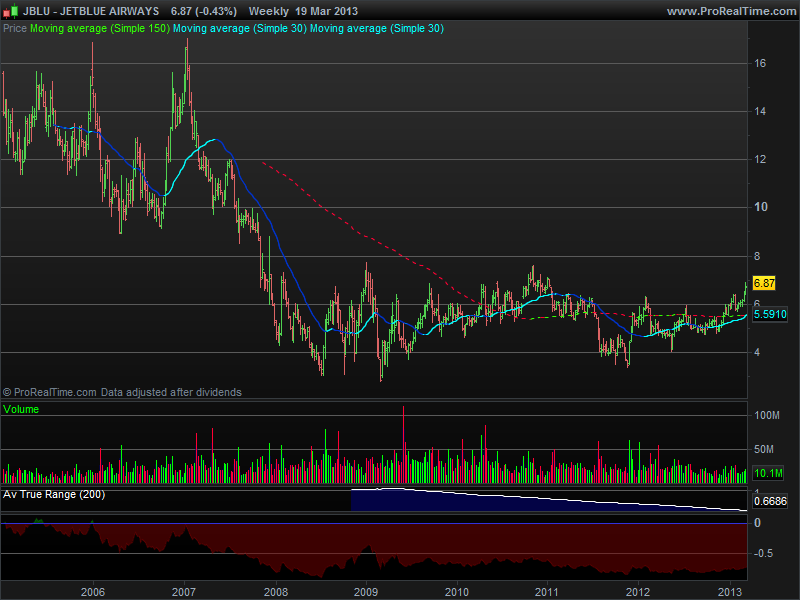Image resolution: width=800 pixels, height=600 pixels.
Task: Click the 100M level on the volume axis
Action: point(767,415)
